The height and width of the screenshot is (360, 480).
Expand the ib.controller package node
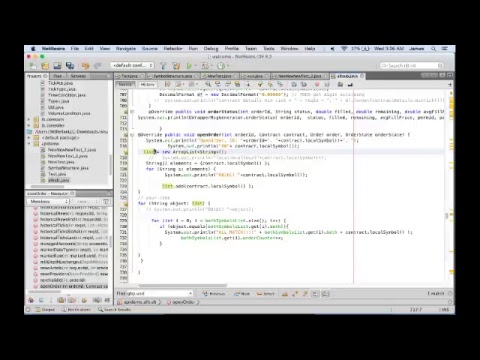pyautogui.click(x=29, y=125)
